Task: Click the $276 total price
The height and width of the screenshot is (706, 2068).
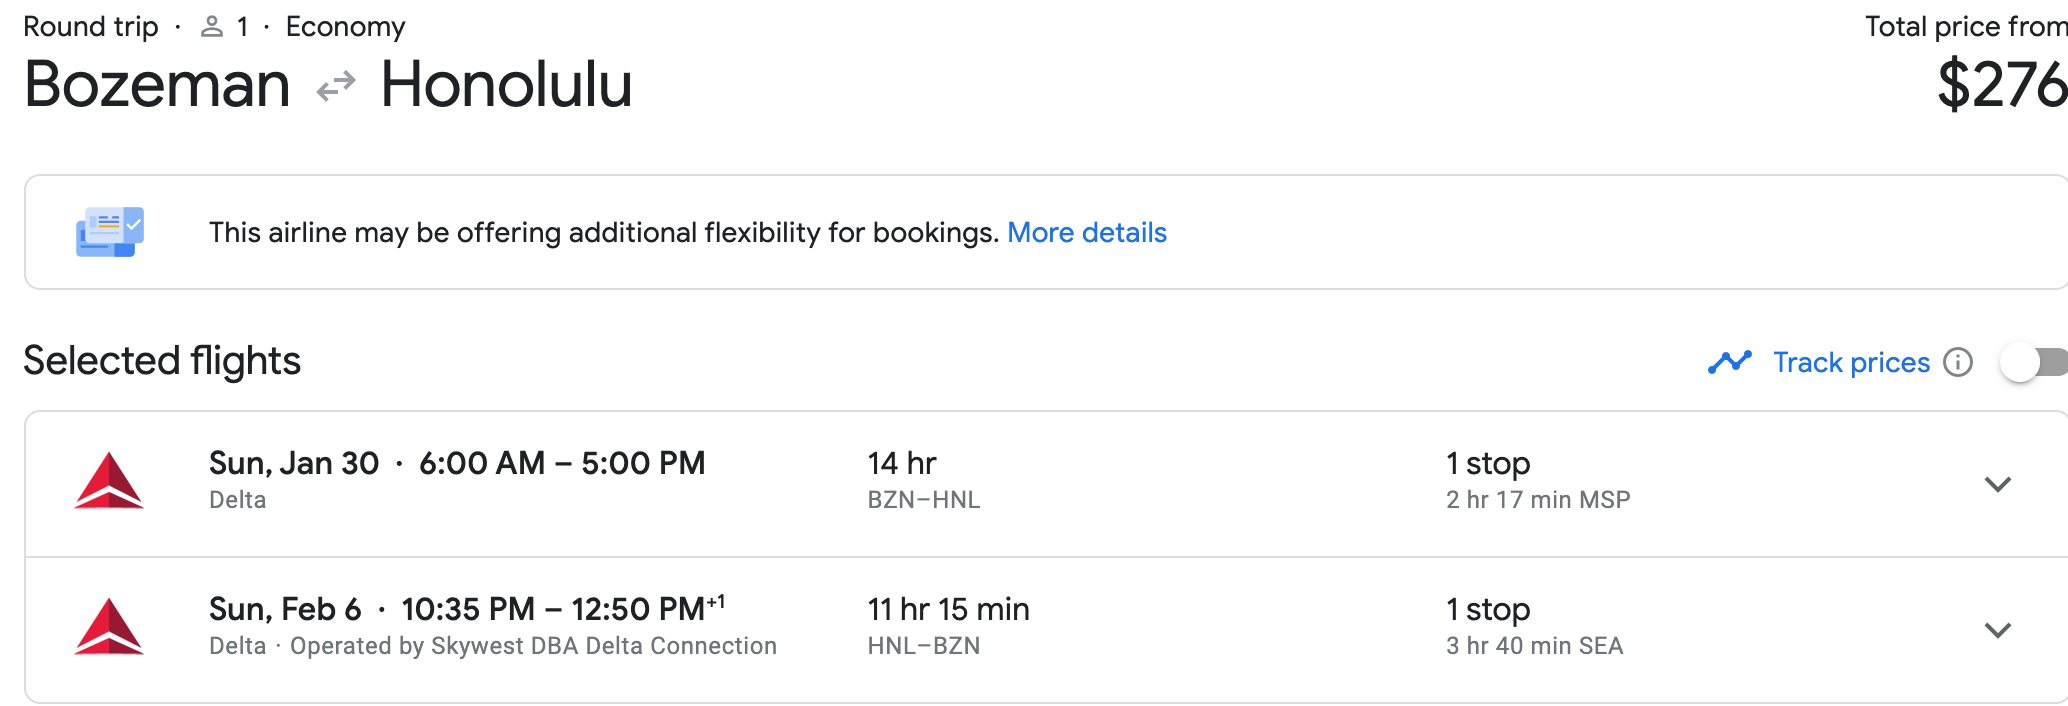Action: [2002, 86]
